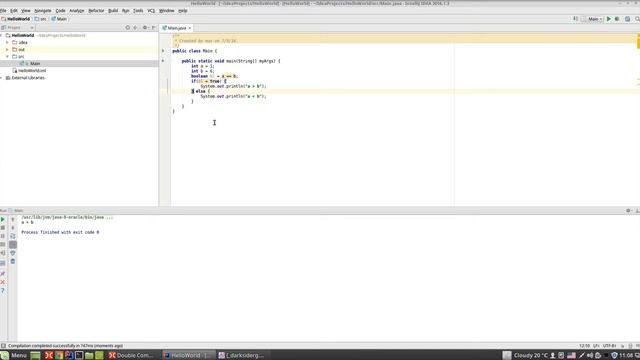Select the Main.java editor tab

click(x=177, y=28)
